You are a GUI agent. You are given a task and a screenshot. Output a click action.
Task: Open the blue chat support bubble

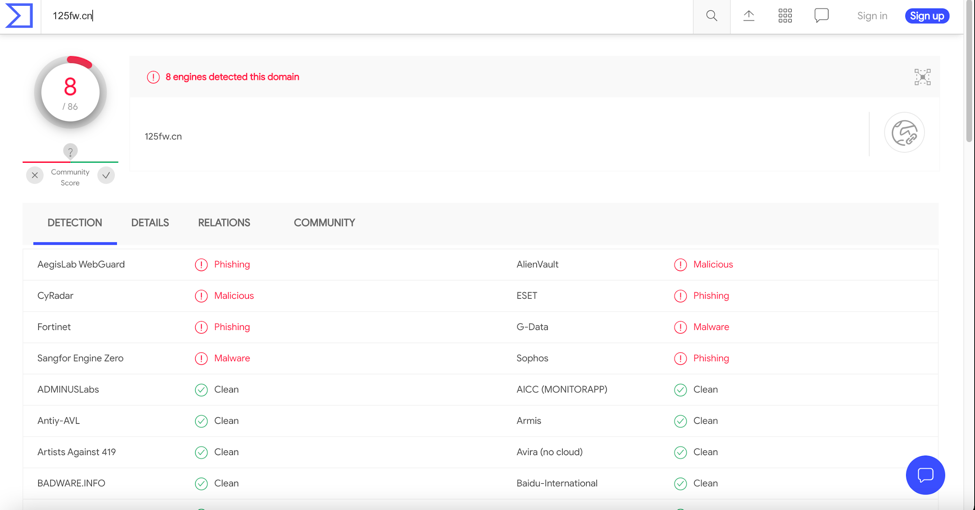pyautogui.click(x=925, y=475)
